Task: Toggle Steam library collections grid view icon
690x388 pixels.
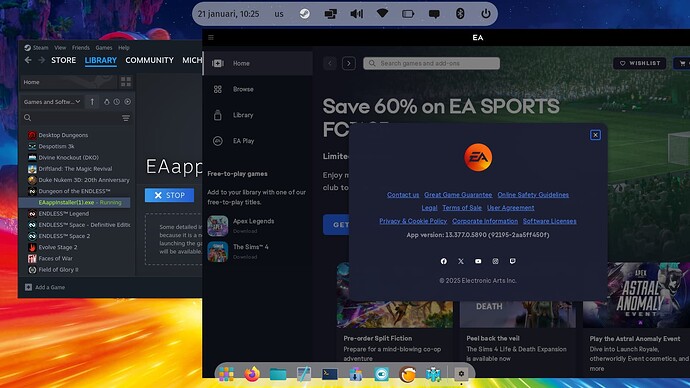Action: click(x=126, y=82)
